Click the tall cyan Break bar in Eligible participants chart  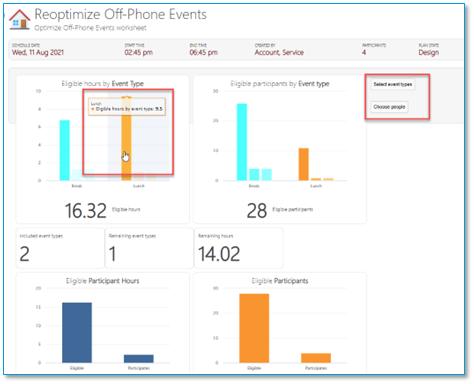click(x=242, y=142)
